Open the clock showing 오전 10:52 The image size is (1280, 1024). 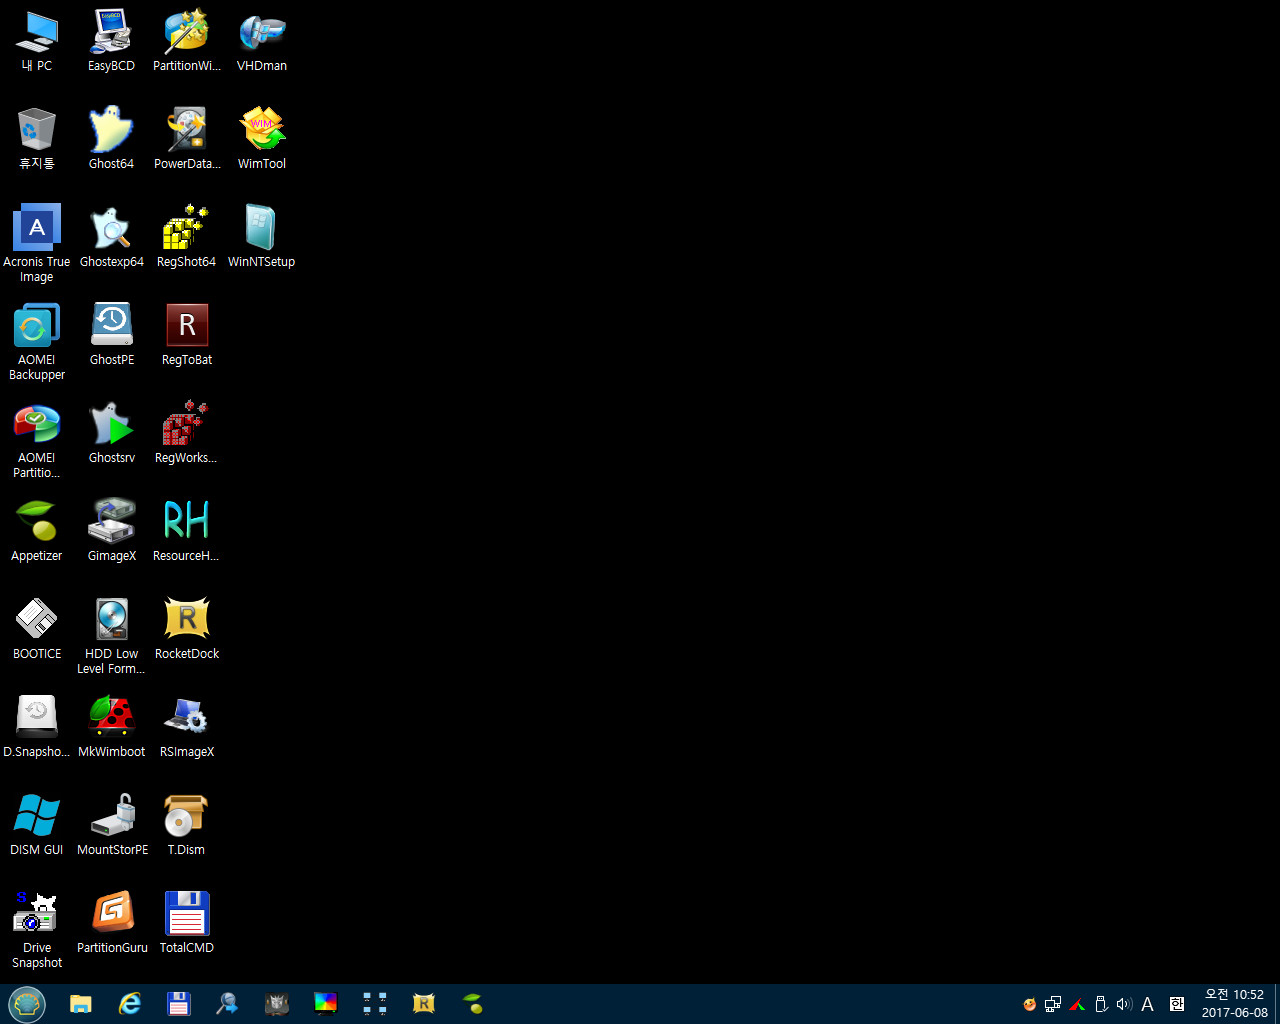pyautogui.click(x=1234, y=1004)
